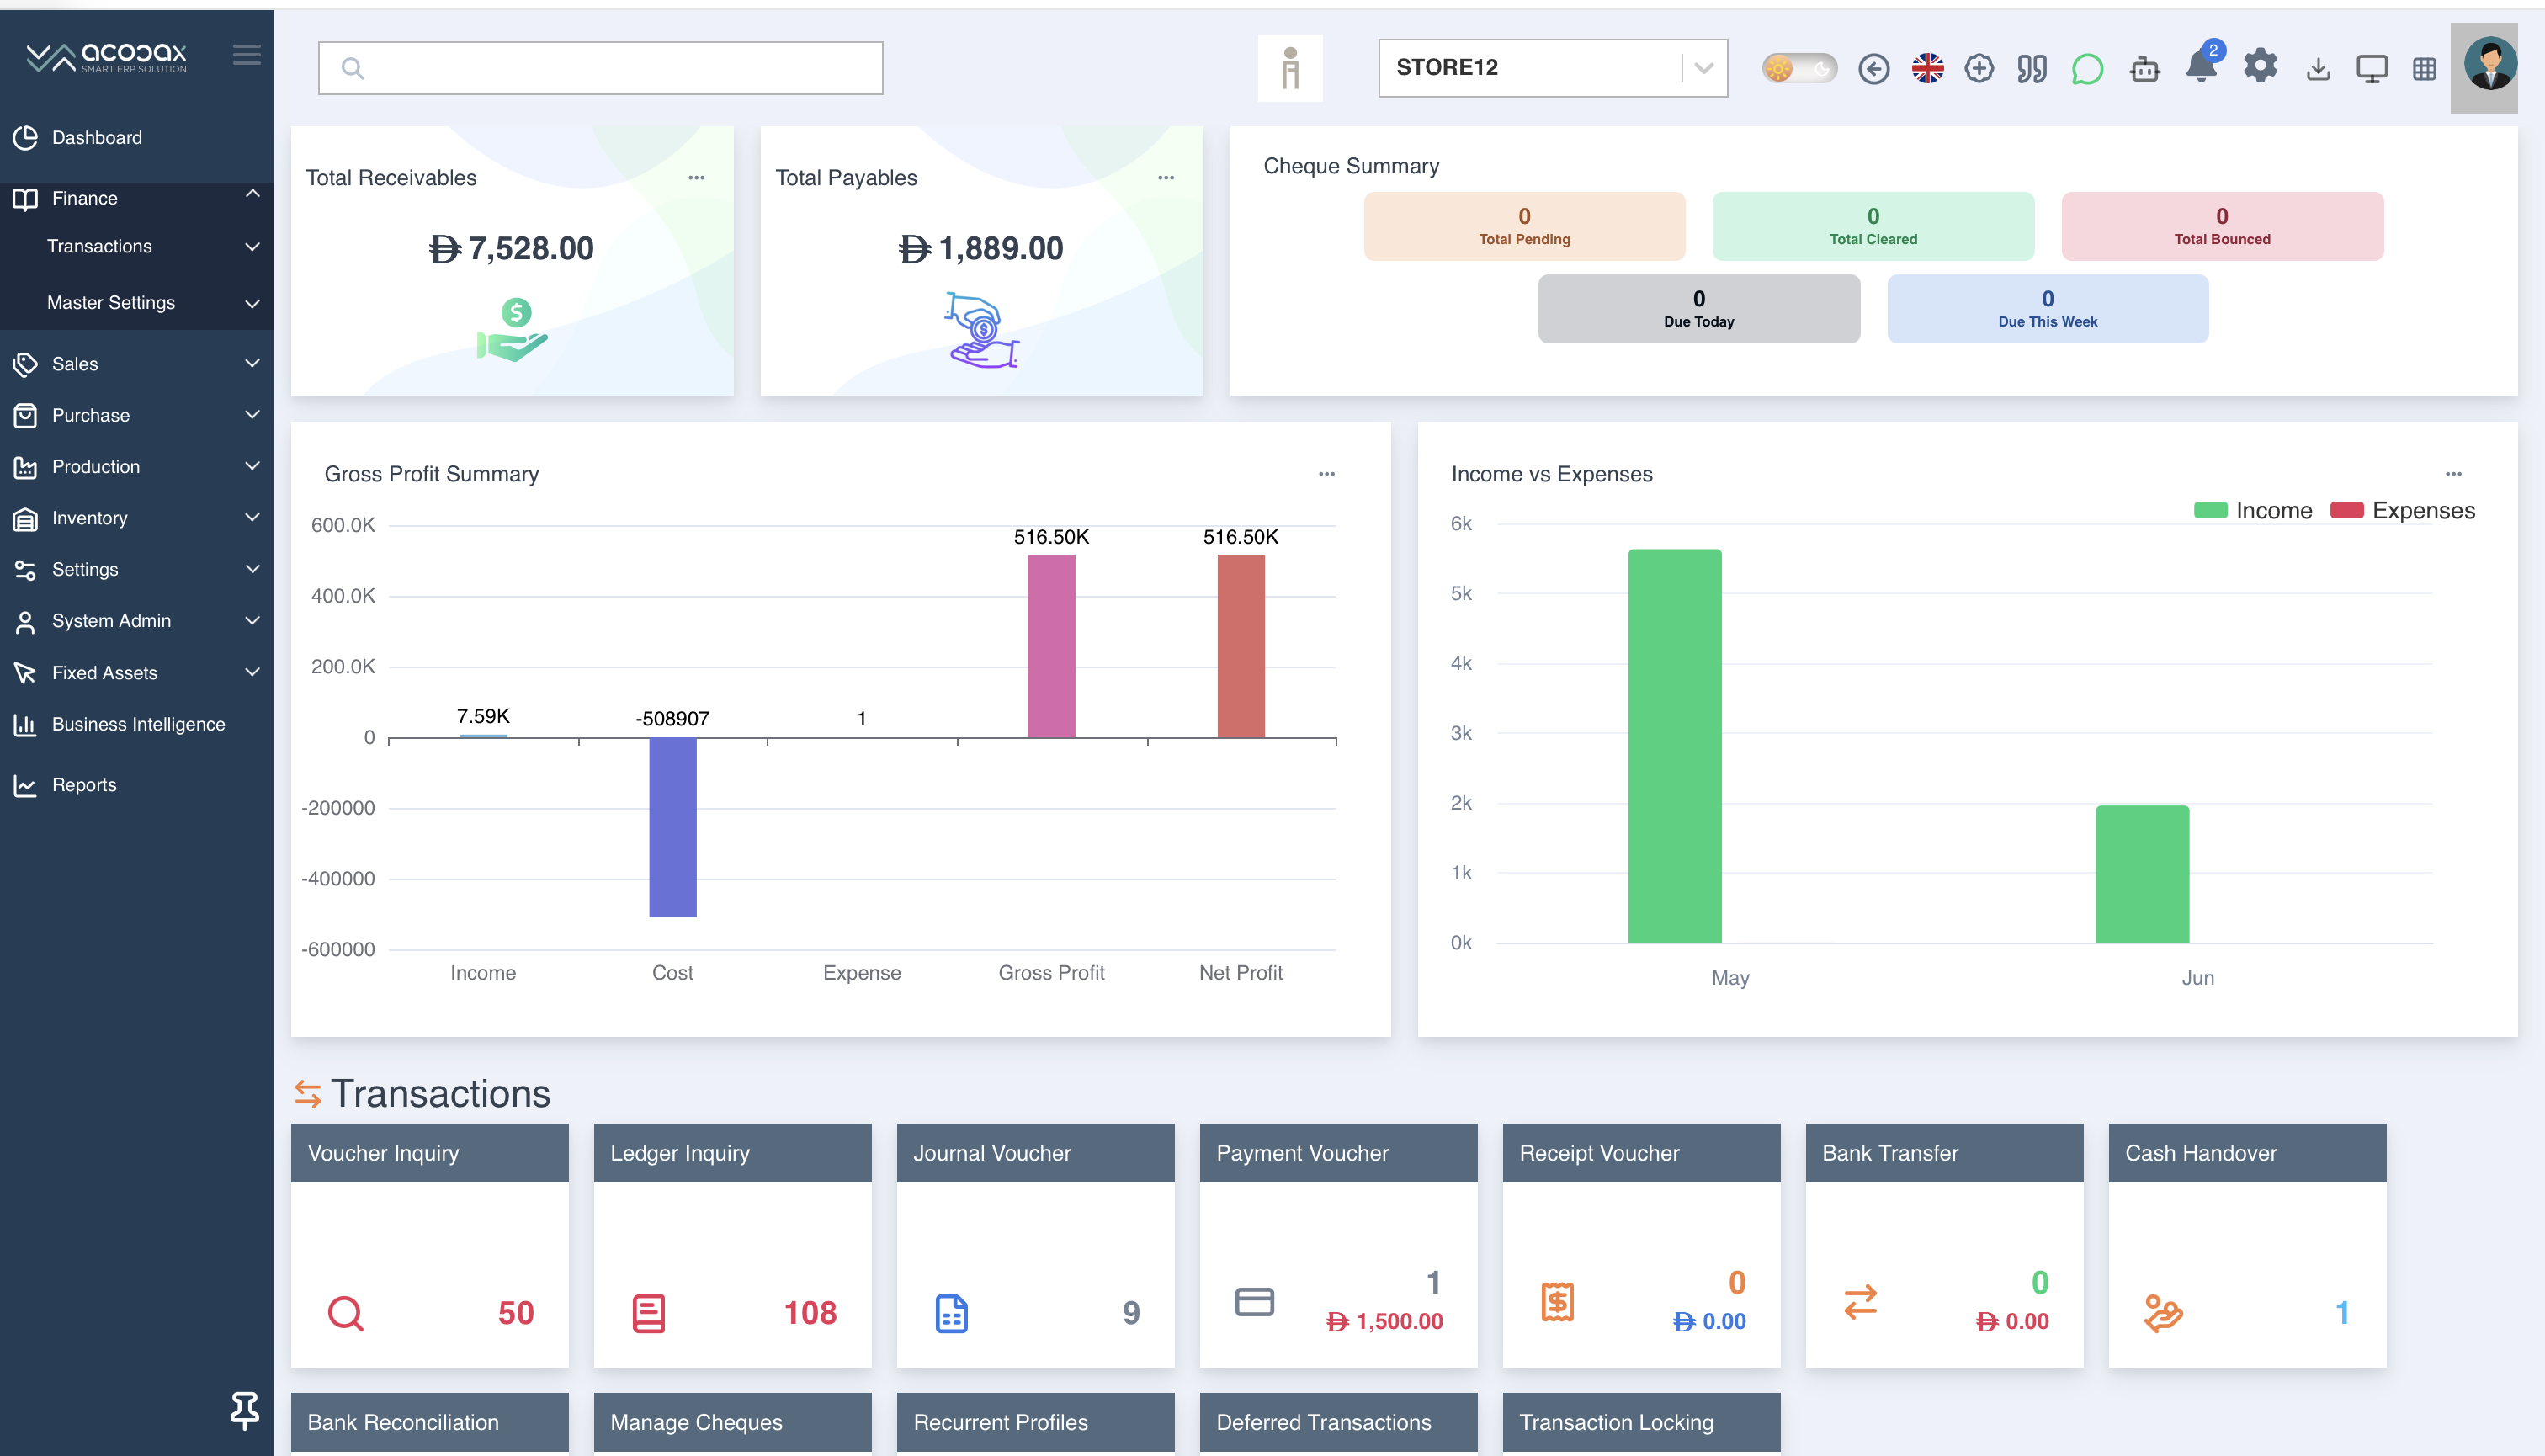2545x1456 pixels.
Task: Click the back arrow circle icon
Action: 1873,68
